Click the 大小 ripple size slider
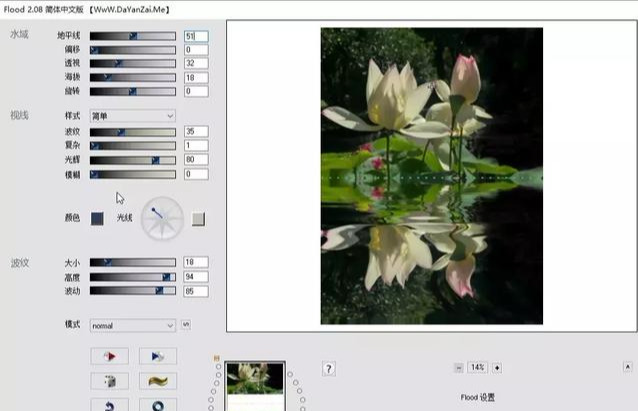The width and height of the screenshot is (638, 411). click(x=133, y=262)
